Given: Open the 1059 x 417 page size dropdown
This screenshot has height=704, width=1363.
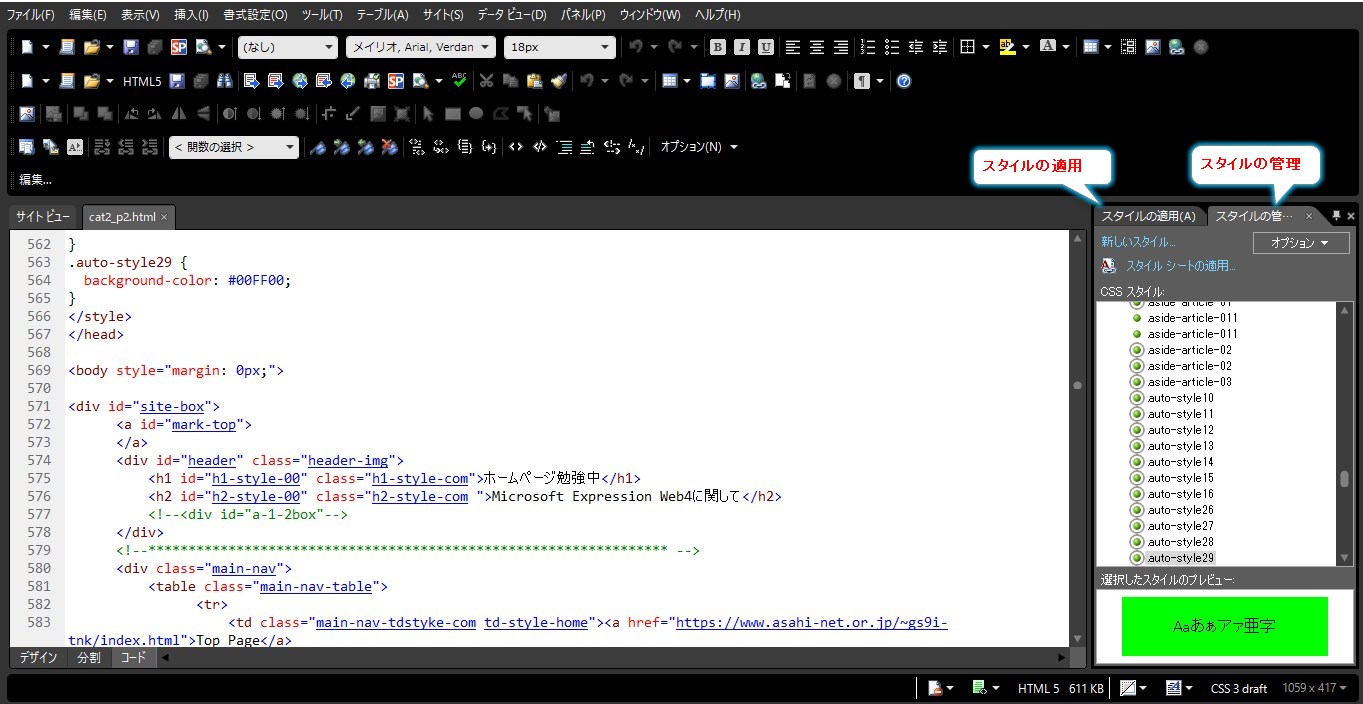Looking at the screenshot, I should tap(1315, 688).
